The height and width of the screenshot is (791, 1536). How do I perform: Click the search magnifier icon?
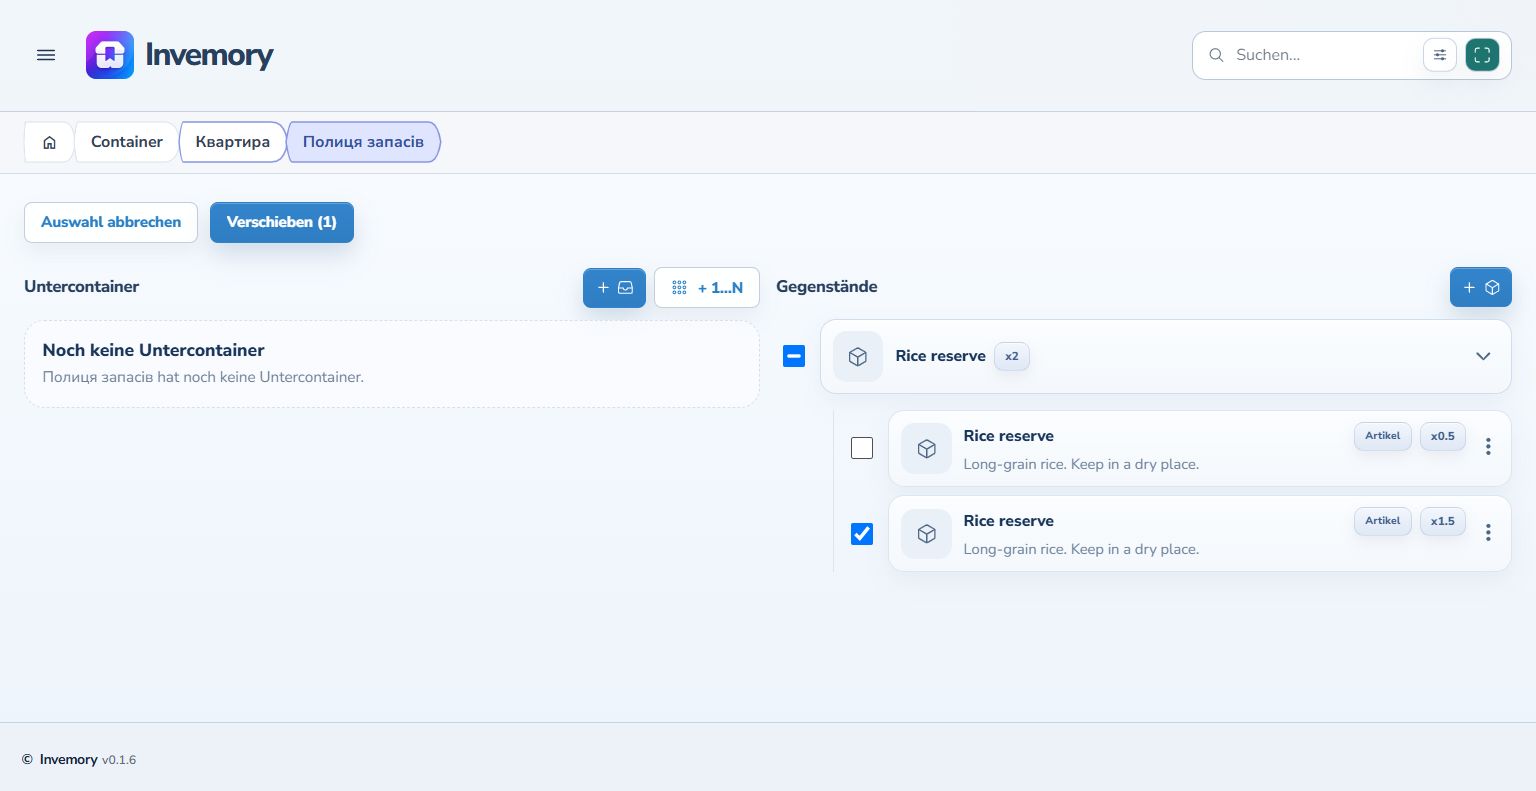pos(1216,55)
